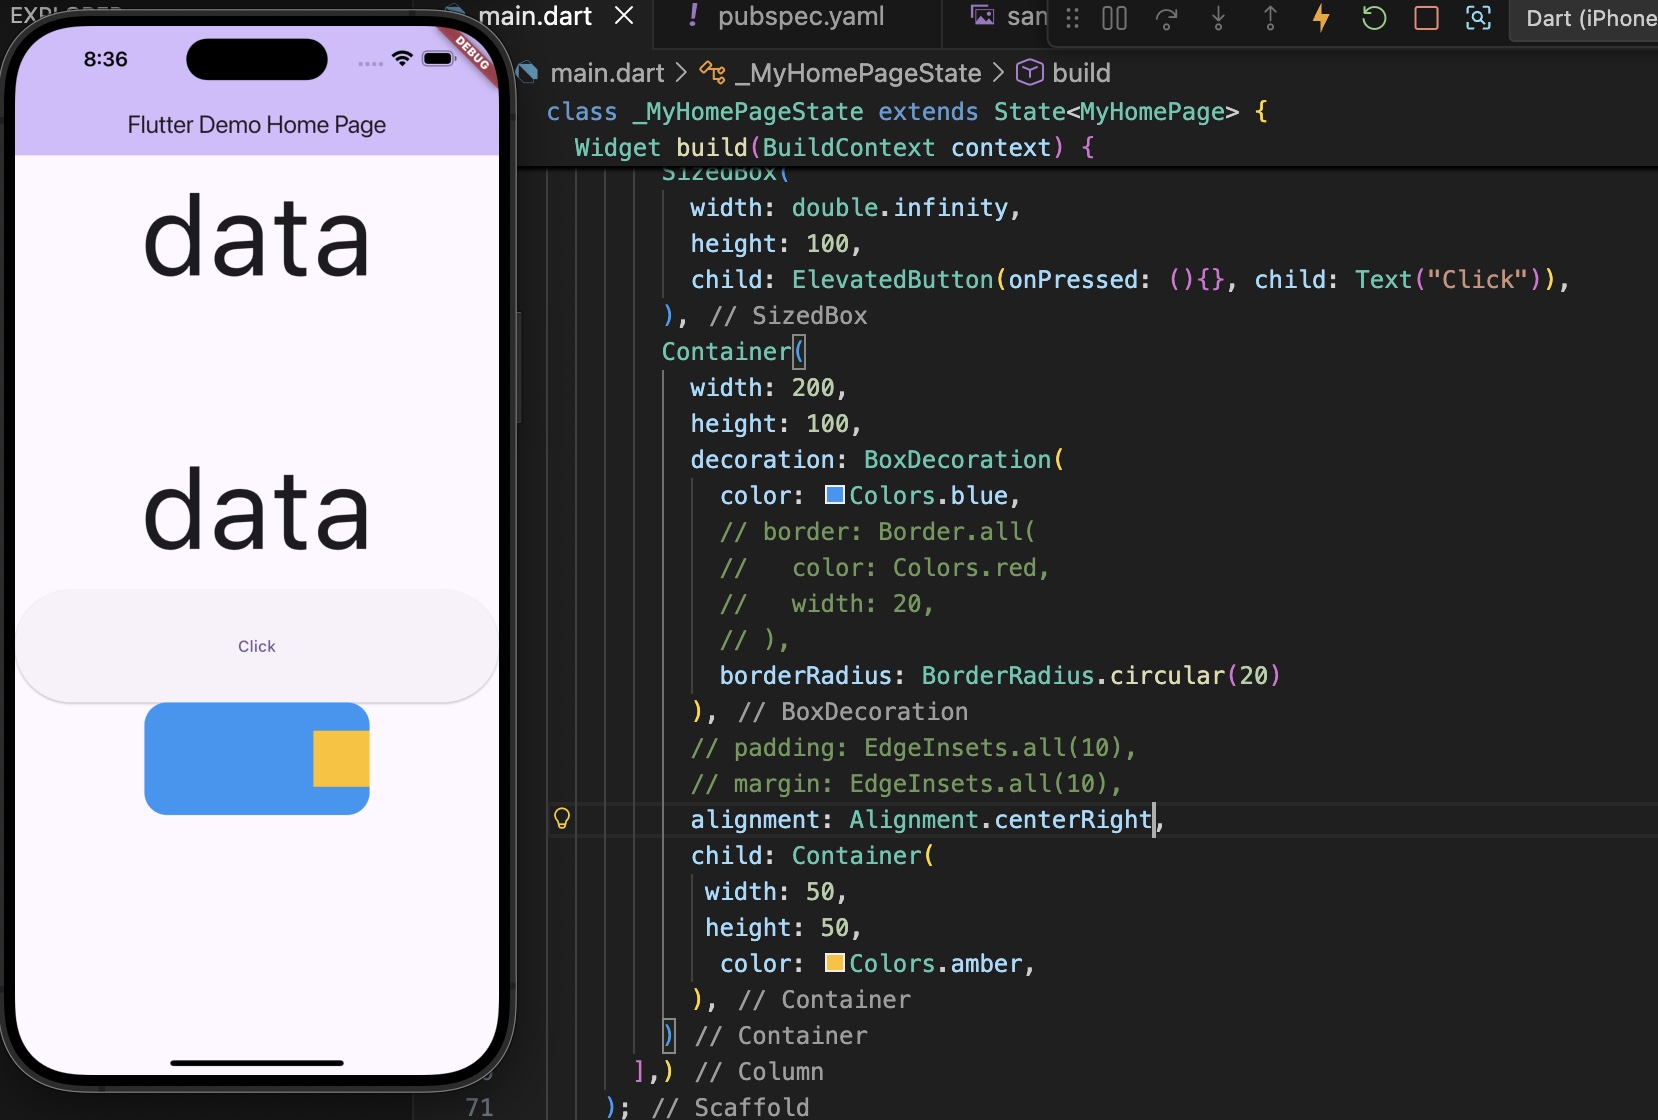Restart the debug session with green icon

1374,18
